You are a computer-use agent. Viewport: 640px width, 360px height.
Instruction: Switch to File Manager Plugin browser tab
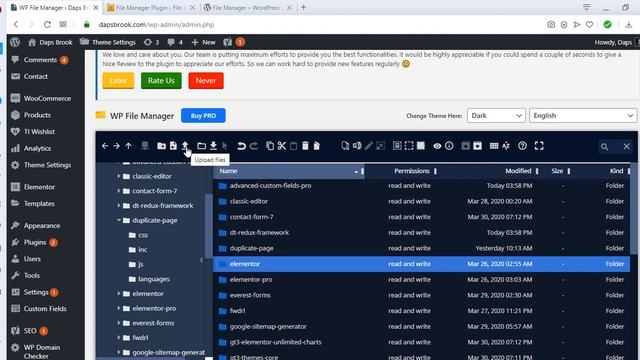pyautogui.click(x=151, y=7)
